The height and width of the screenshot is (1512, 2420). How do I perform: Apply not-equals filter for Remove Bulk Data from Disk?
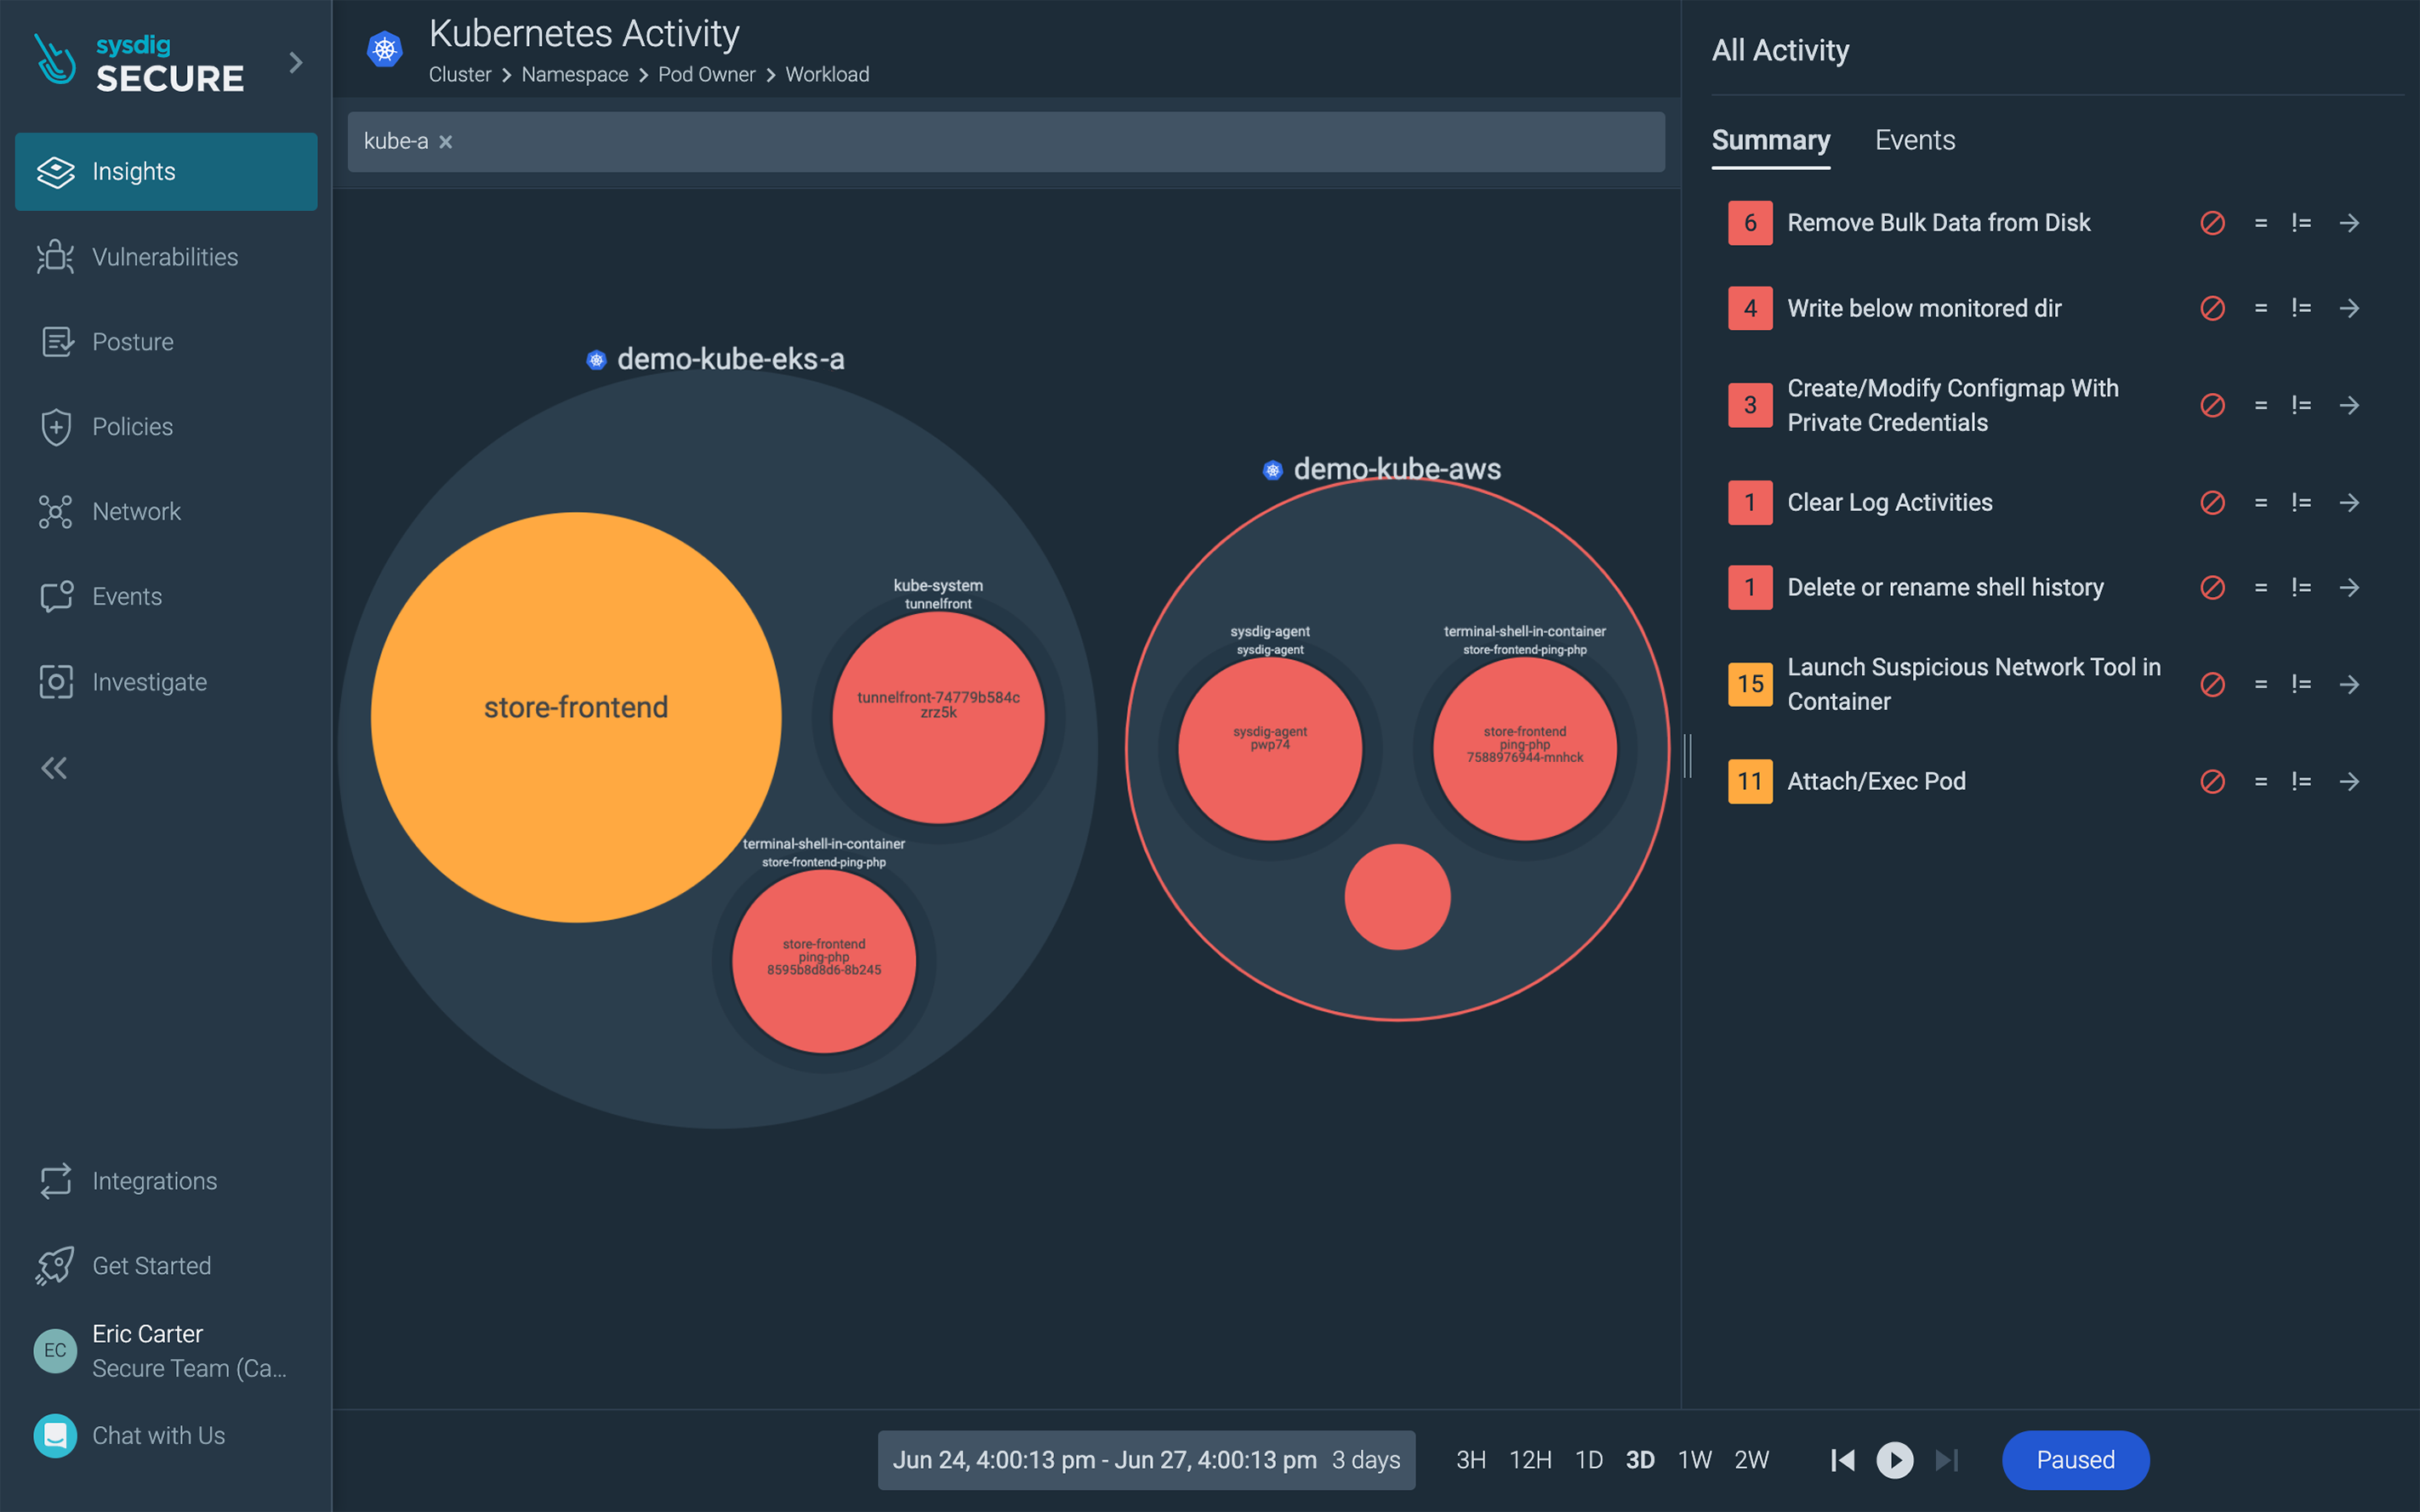coord(2301,223)
